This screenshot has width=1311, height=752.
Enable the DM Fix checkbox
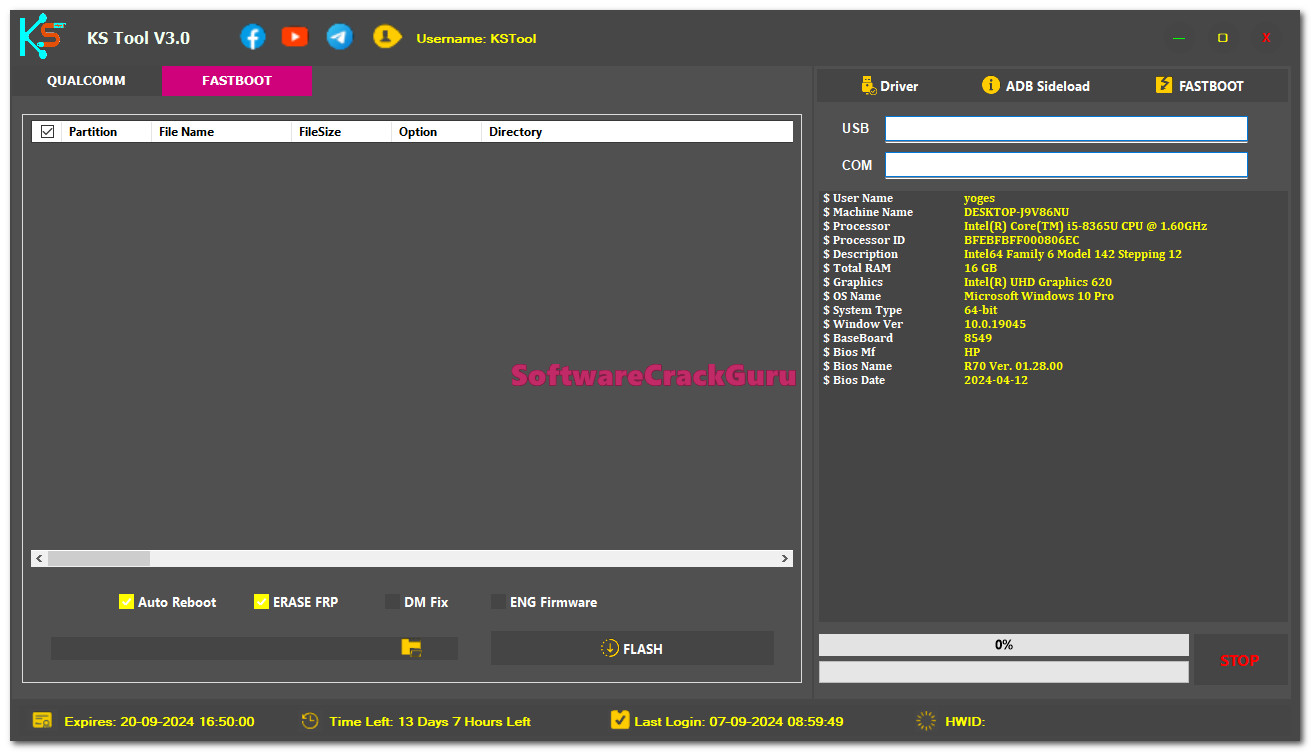pos(392,602)
